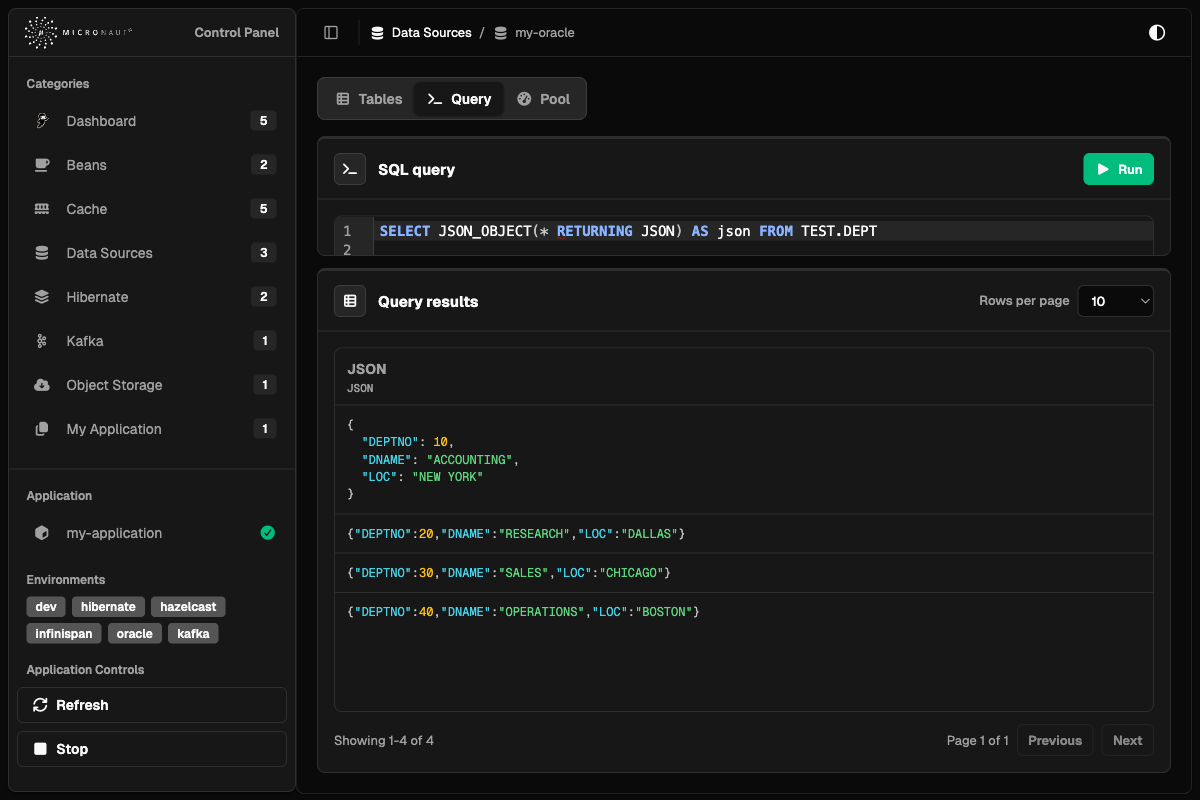Open My Application category
Viewport: 1200px width, 800px height.
coord(152,429)
